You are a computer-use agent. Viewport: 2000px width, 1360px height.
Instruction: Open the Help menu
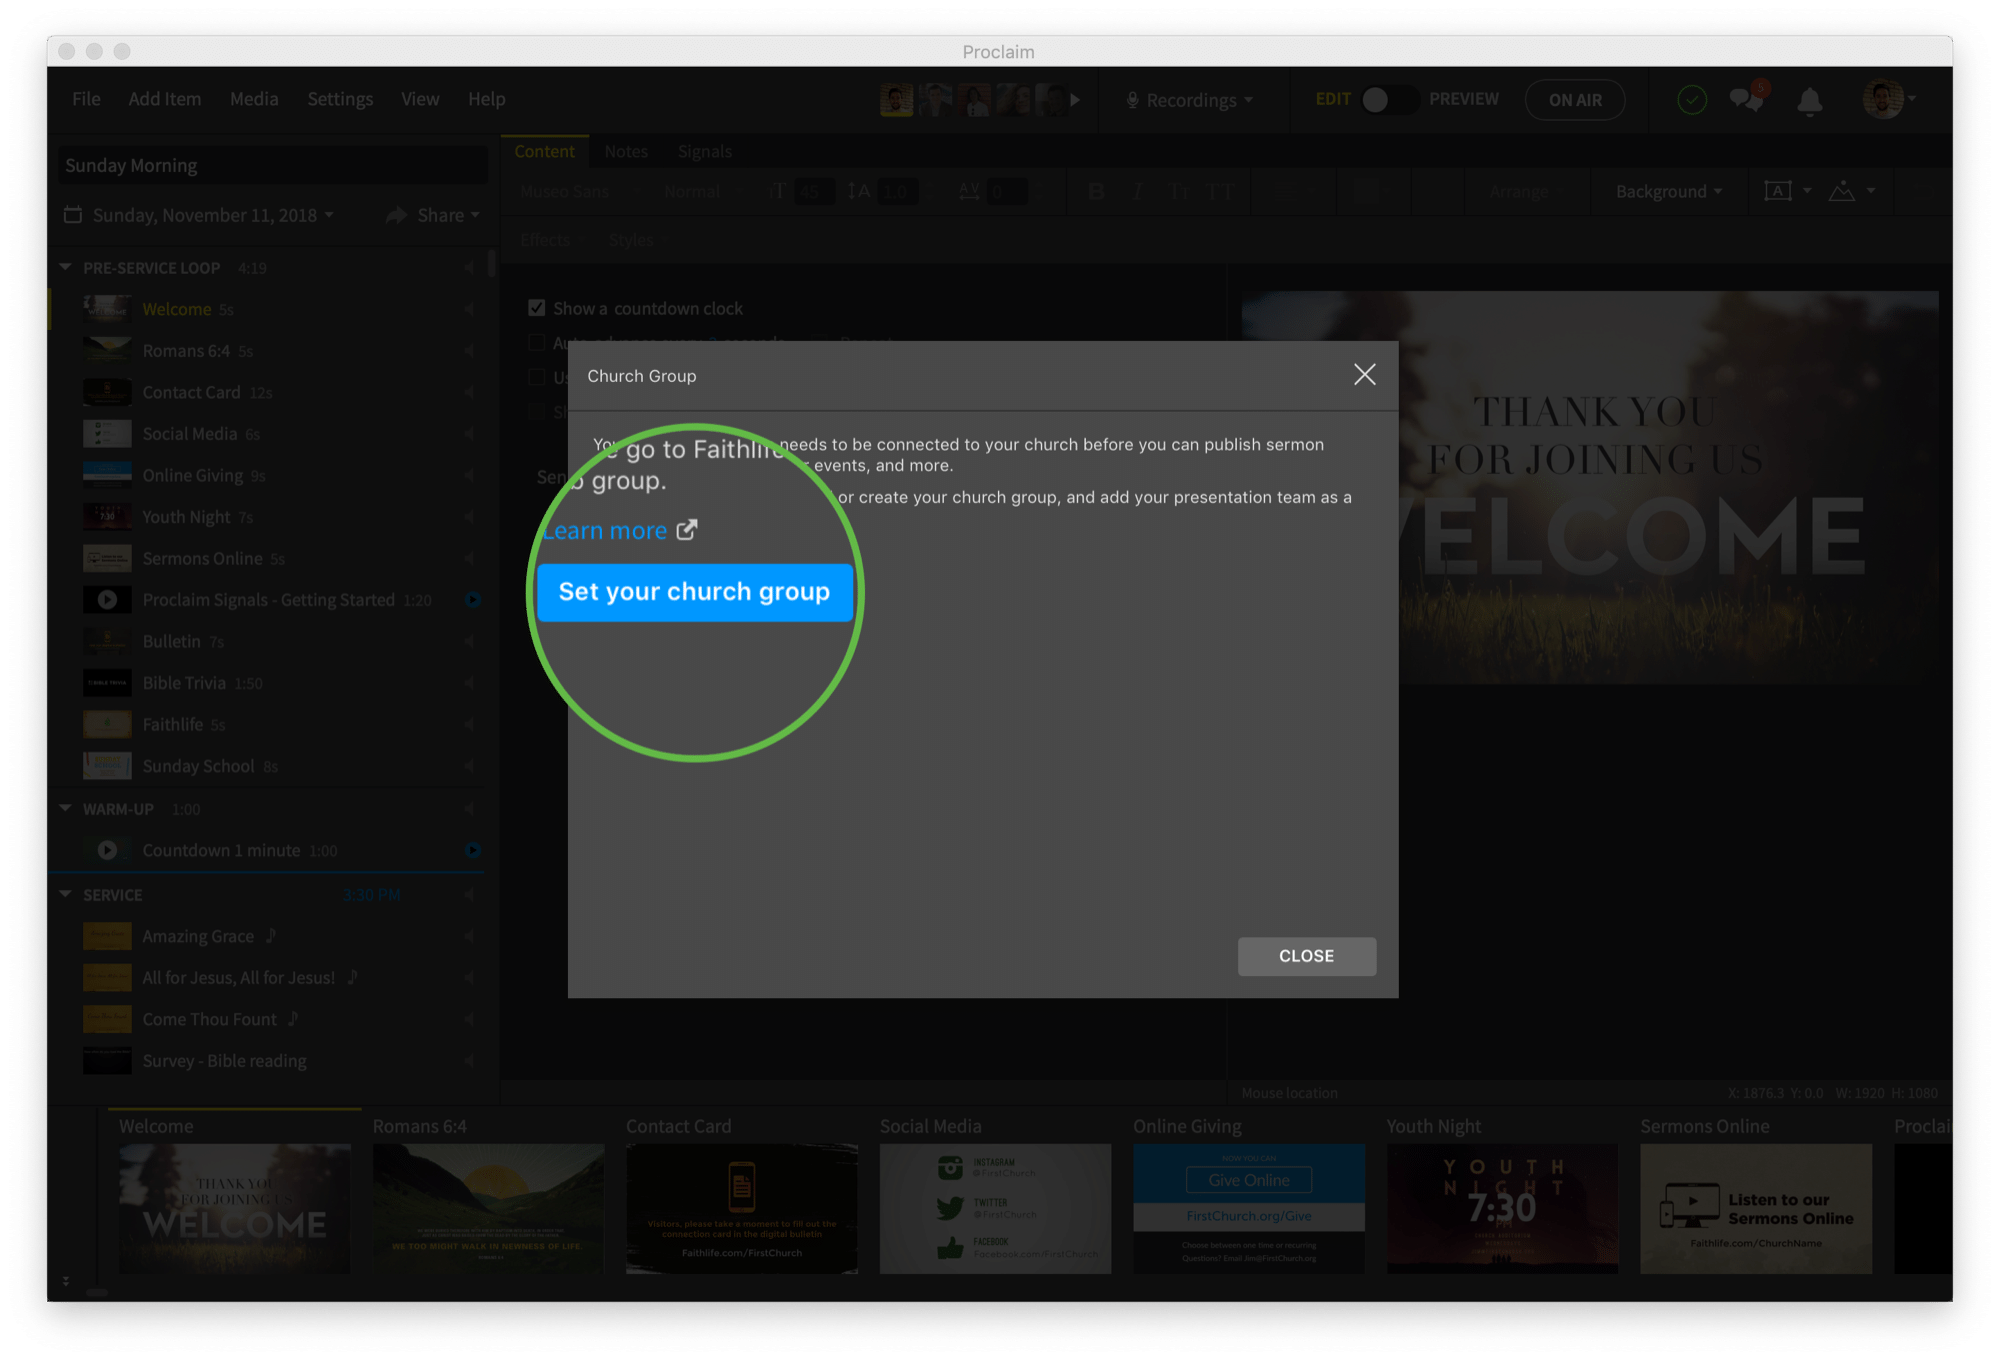486,99
